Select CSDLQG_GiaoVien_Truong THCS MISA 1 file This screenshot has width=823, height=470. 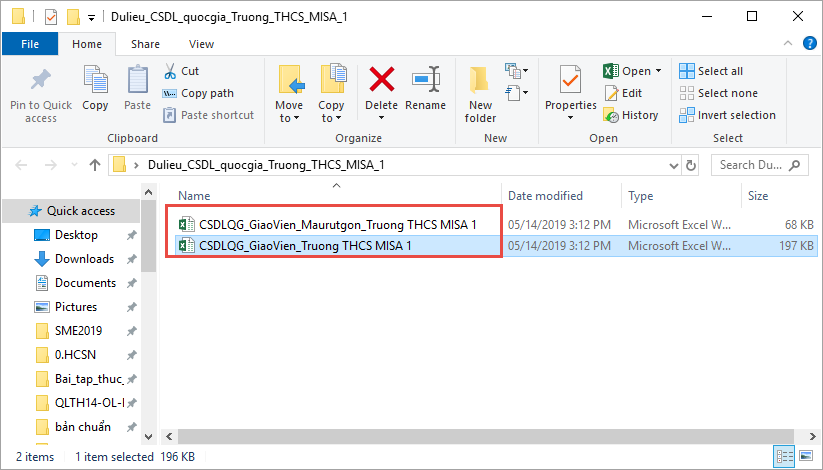305,246
